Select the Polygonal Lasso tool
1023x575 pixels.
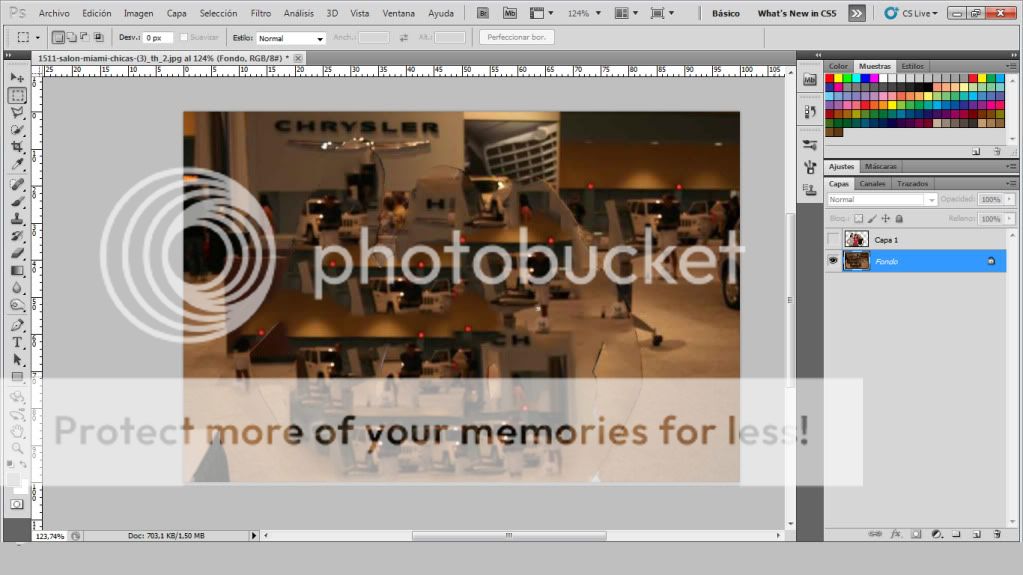[x=17, y=112]
